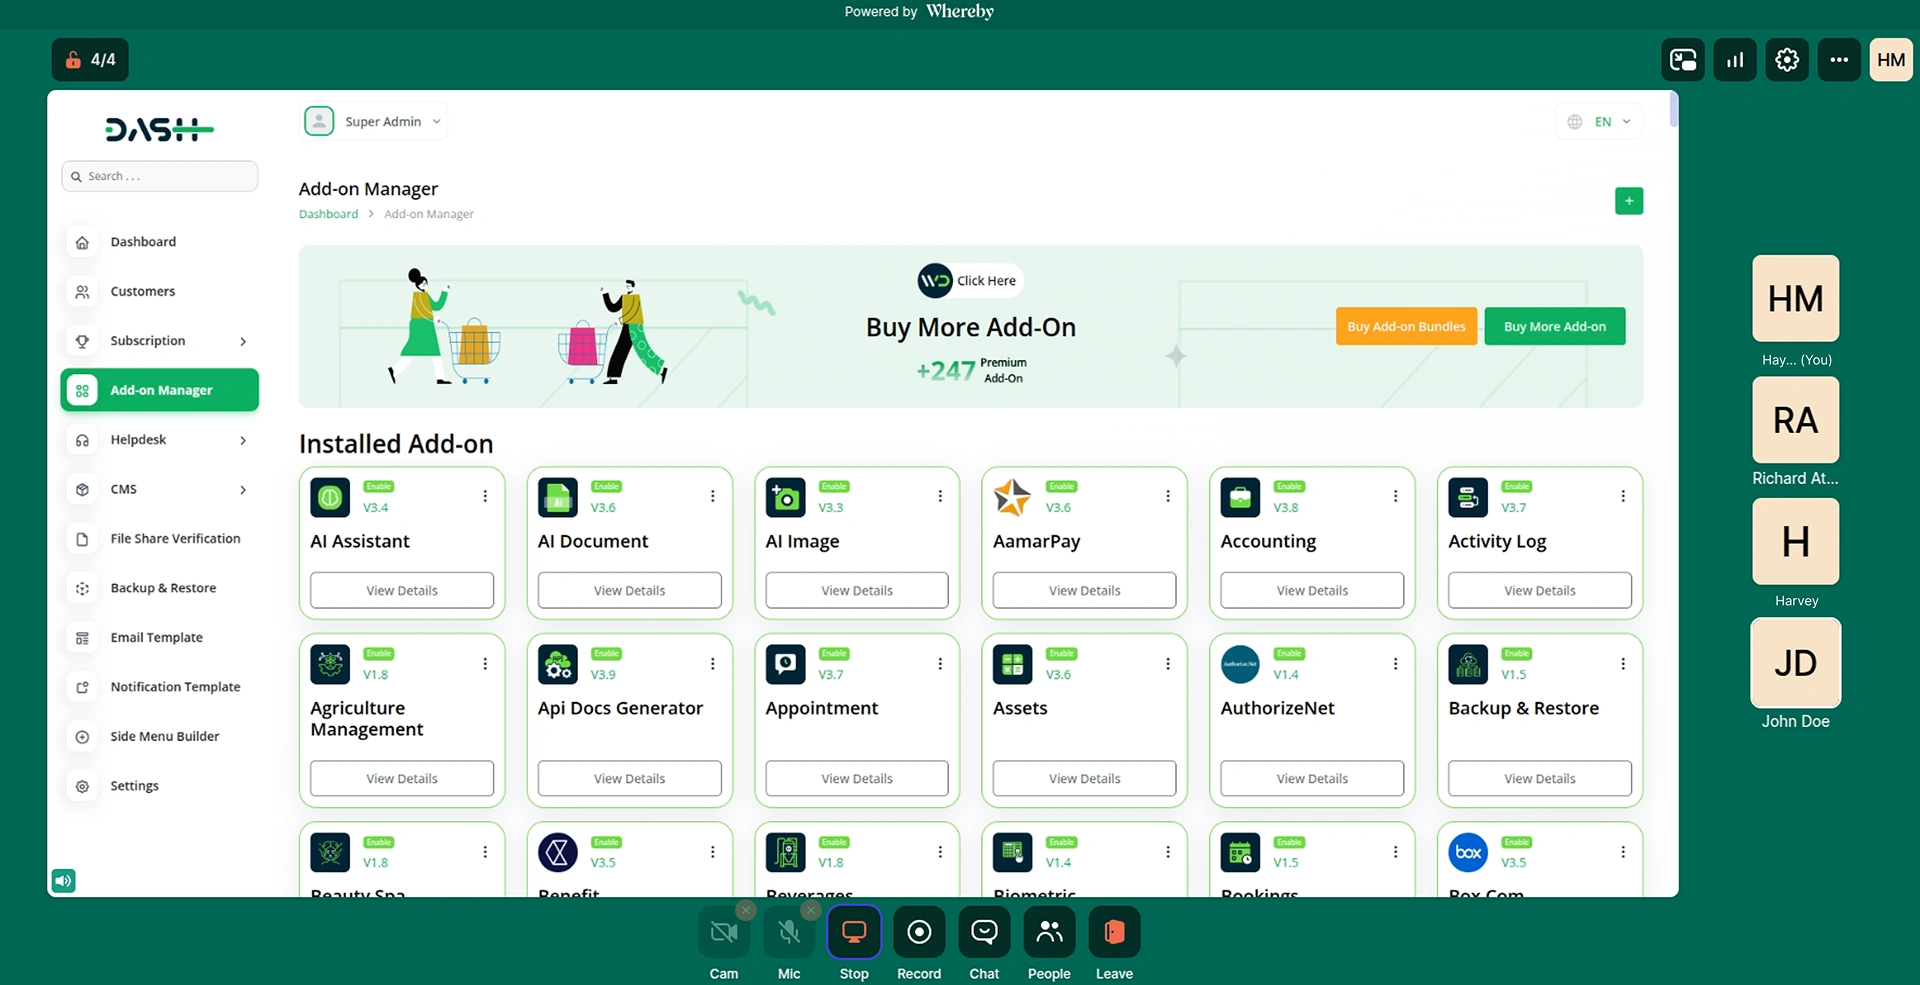Click the Buy Add-on Bundles button

click(x=1406, y=327)
